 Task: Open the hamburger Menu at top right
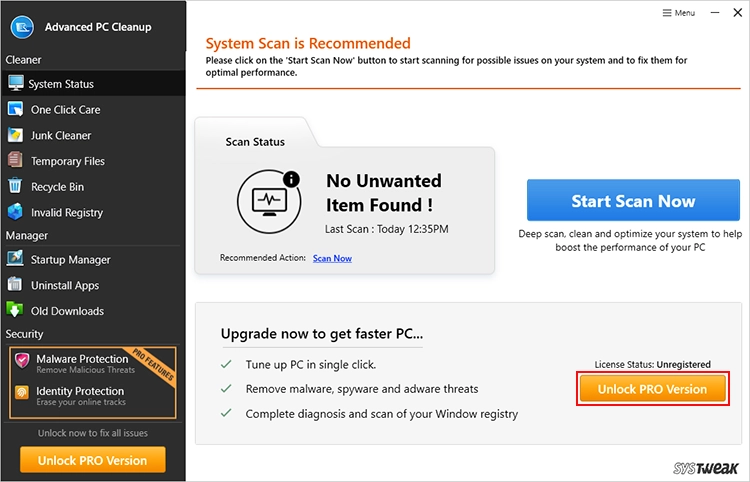pos(678,13)
